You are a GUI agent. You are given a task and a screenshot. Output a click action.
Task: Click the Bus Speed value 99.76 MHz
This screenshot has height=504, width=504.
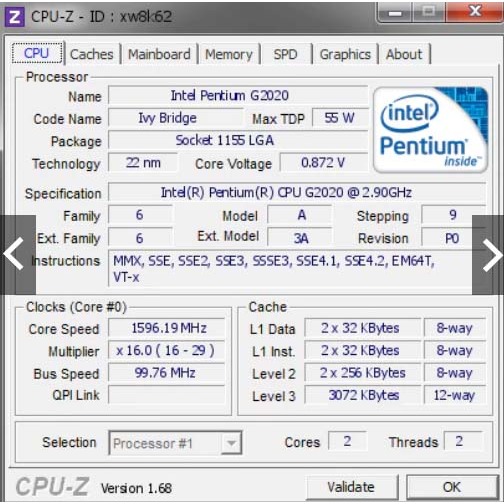point(167,373)
